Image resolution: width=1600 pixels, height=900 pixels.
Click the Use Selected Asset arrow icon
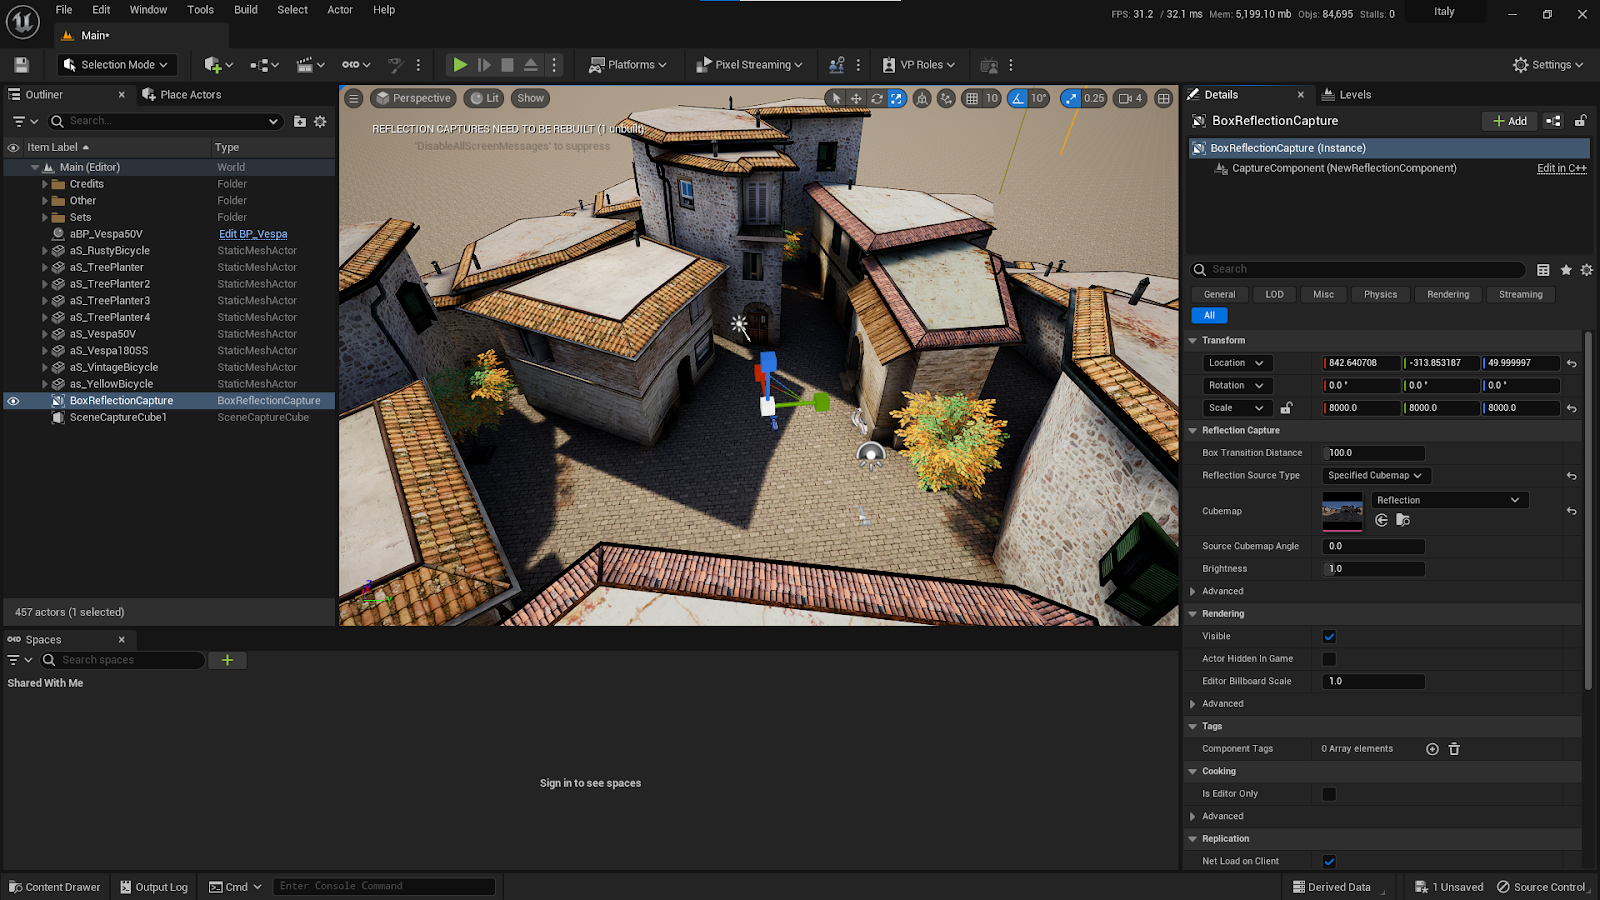coord(1381,520)
